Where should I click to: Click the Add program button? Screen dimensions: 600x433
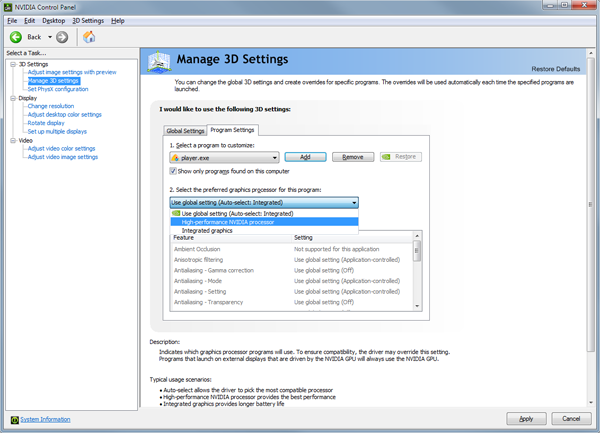tap(305, 157)
